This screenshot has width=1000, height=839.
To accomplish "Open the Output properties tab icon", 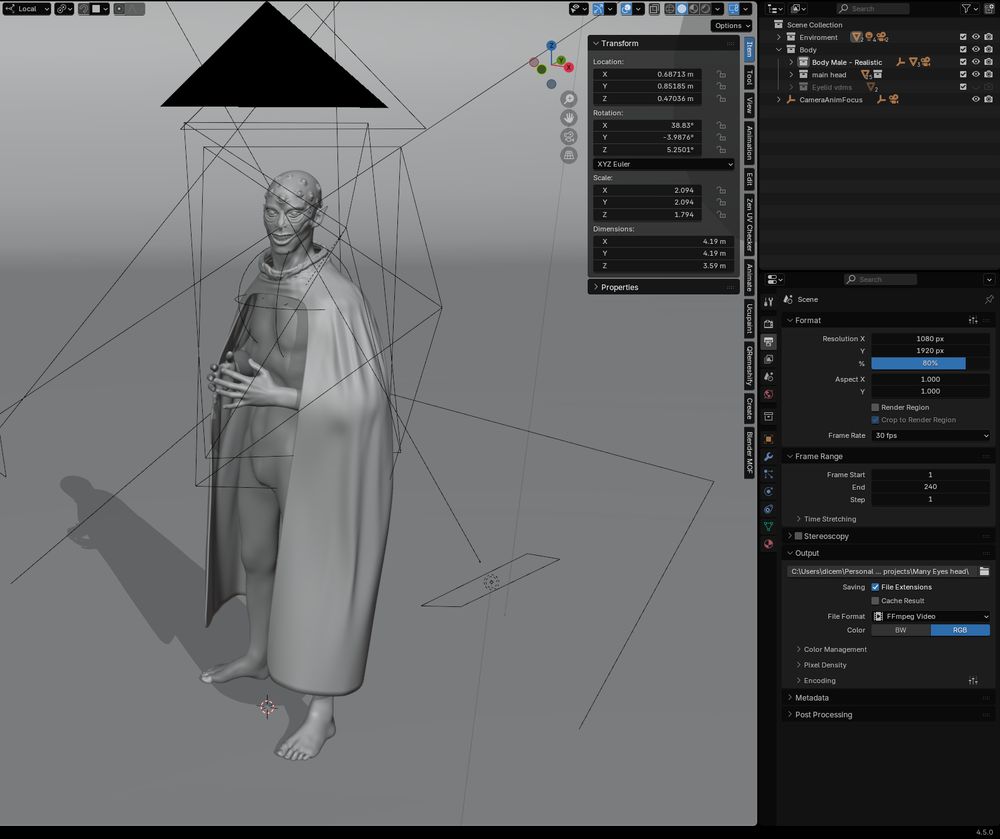I will pyautogui.click(x=768, y=342).
